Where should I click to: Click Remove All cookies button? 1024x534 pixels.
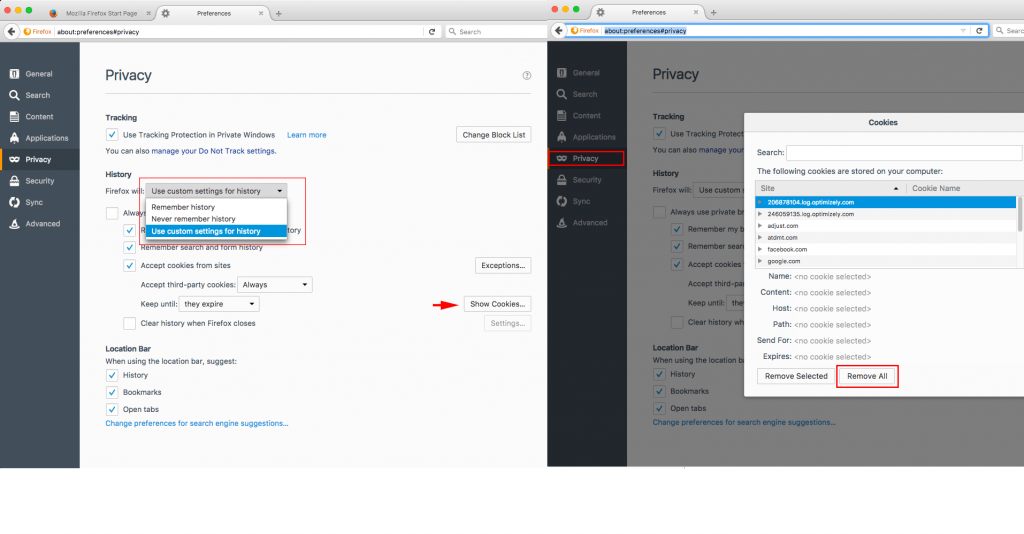[x=867, y=376]
